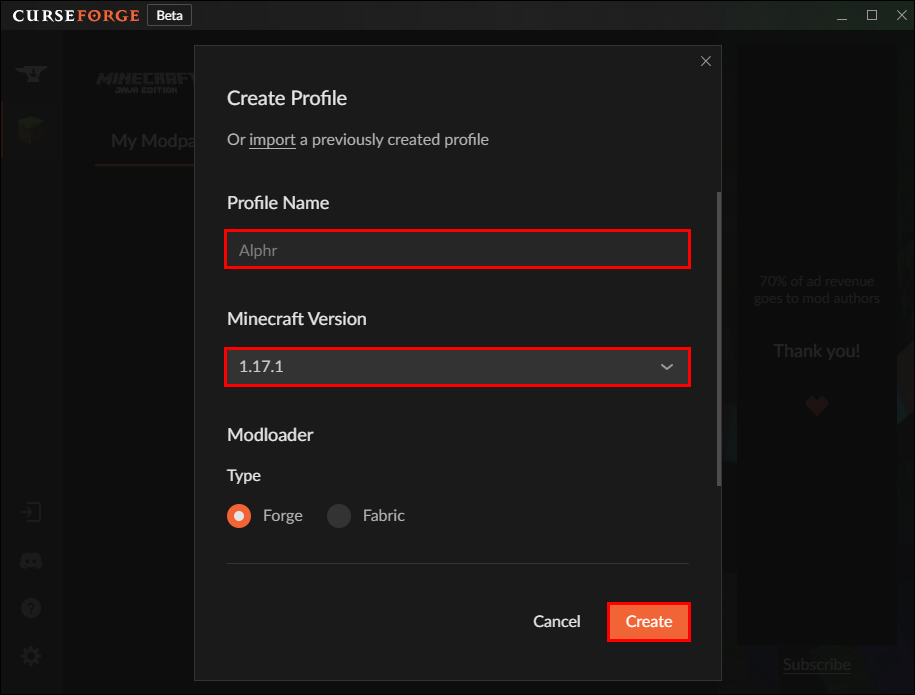Image resolution: width=915 pixels, height=695 pixels.
Task: Click the Create button
Action: coord(648,622)
